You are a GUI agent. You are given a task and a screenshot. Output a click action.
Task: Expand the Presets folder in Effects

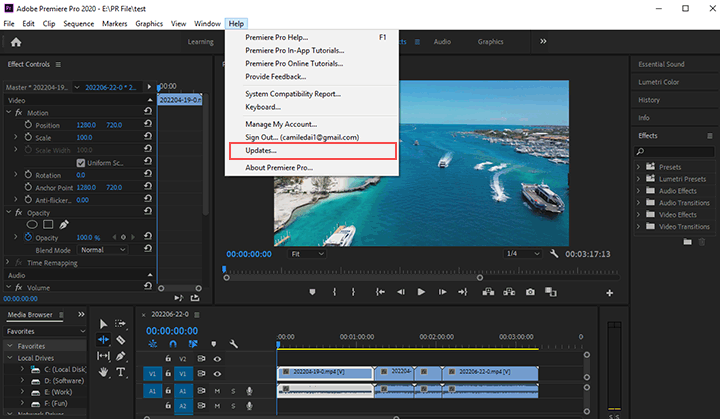coord(640,167)
